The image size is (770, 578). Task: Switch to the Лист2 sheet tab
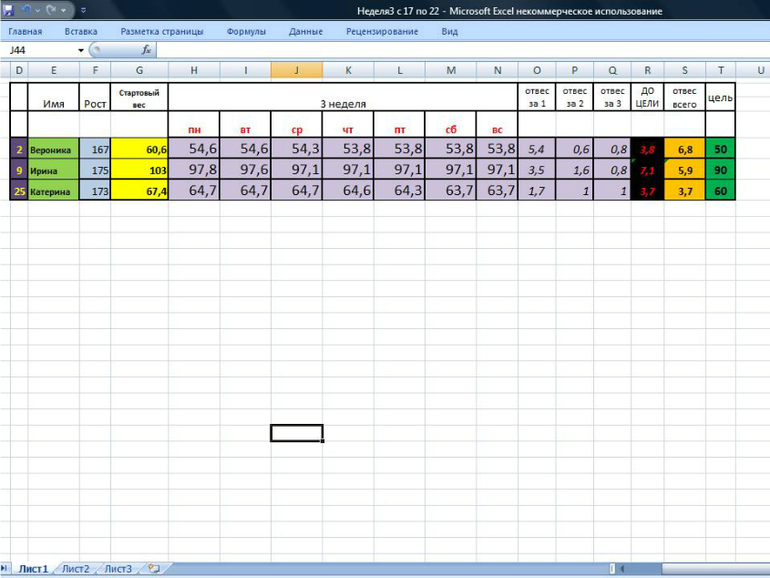coord(75,569)
